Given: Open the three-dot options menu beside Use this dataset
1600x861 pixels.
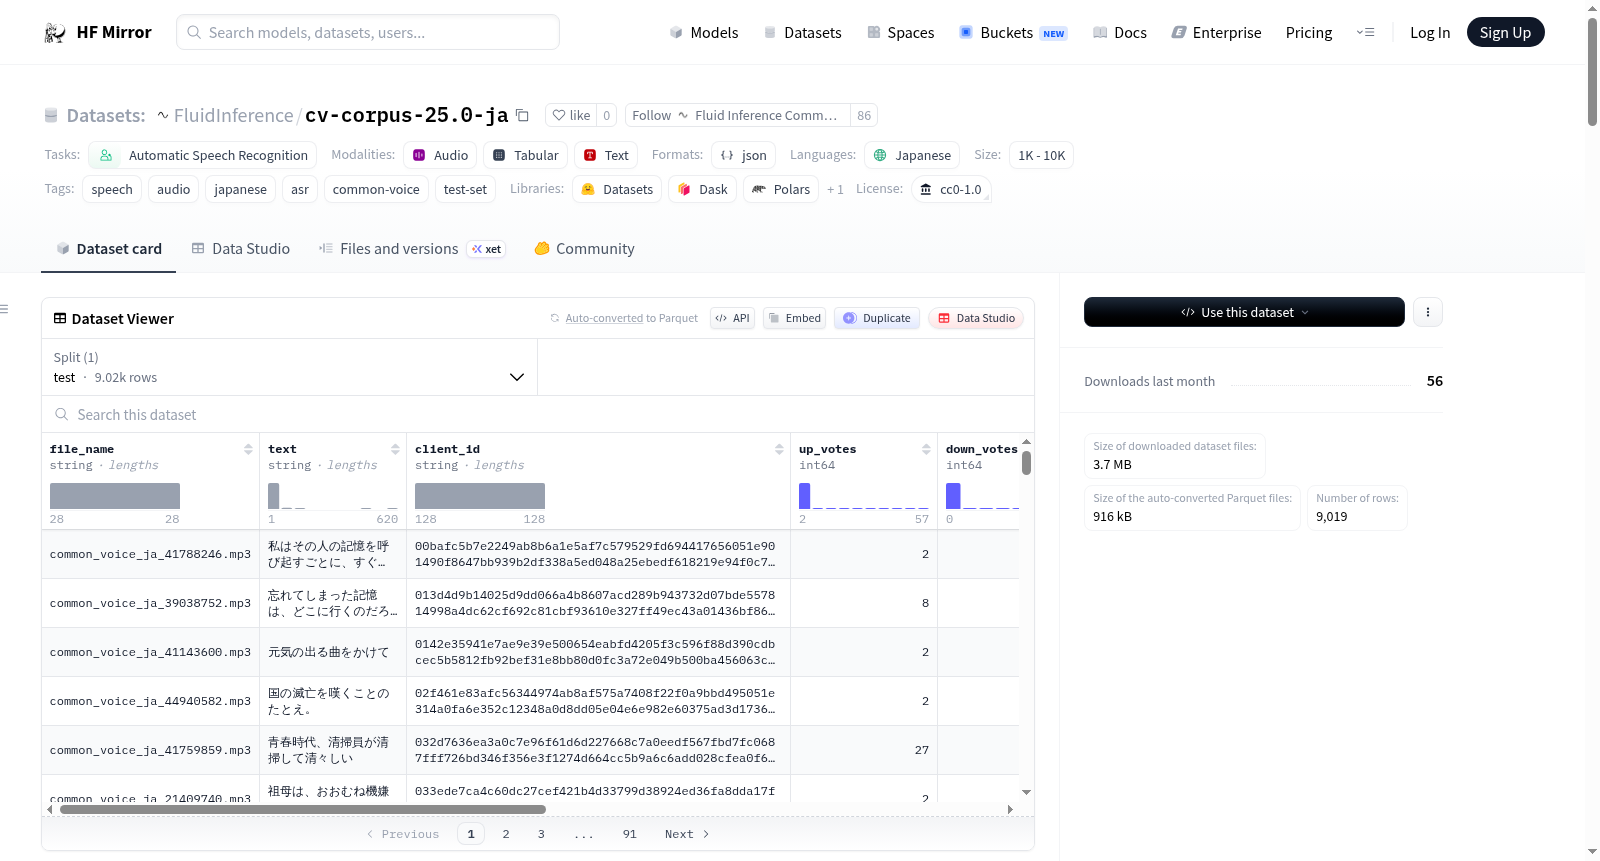Looking at the screenshot, I should tap(1428, 312).
